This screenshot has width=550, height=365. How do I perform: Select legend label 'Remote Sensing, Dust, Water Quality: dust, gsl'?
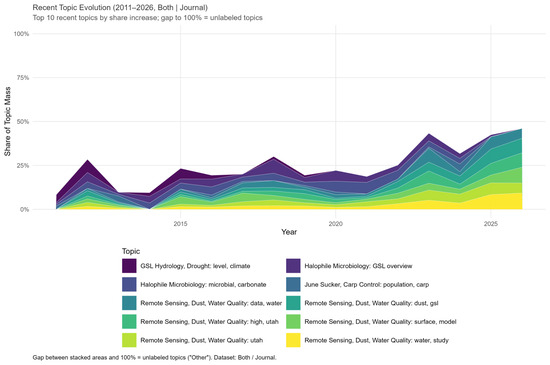(x=371, y=303)
